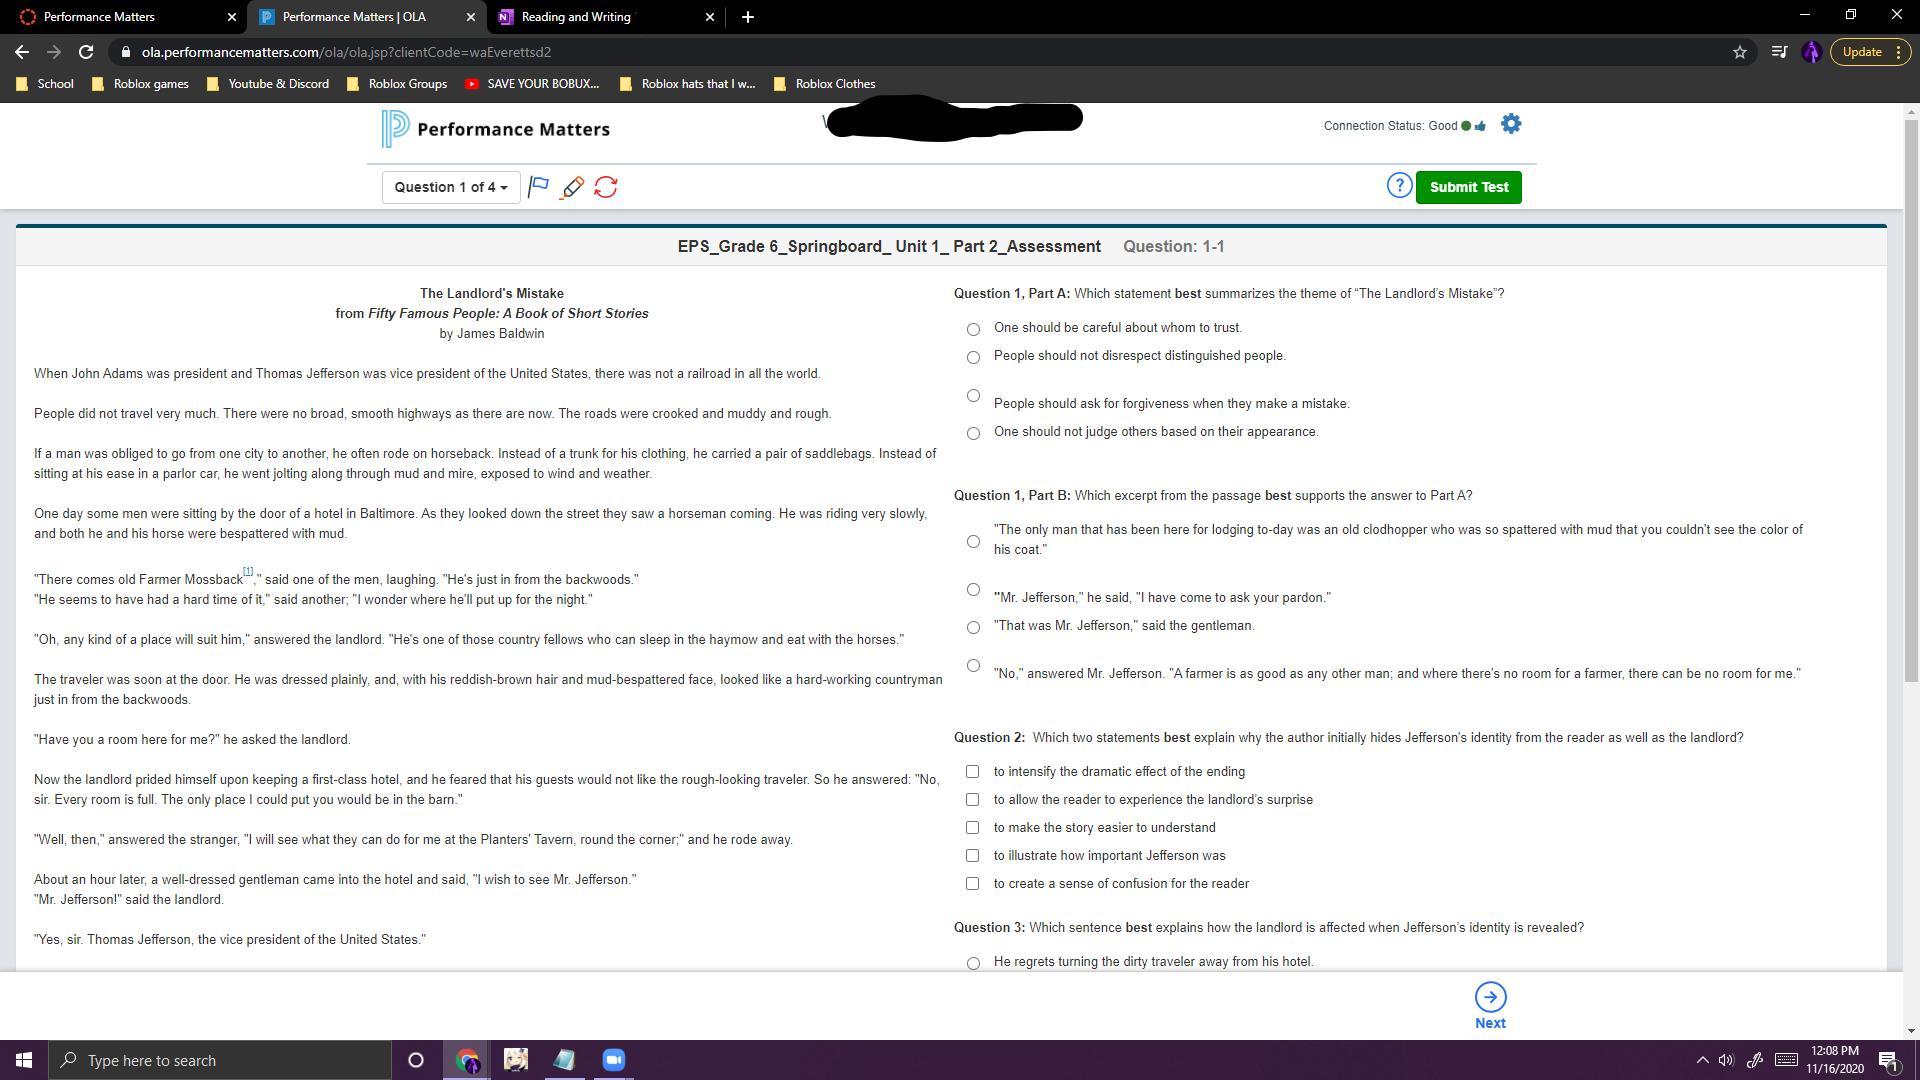The image size is (1920, 1080).
Task: Select 'One should be careful about whom to trust'
Action: click(x=973, y=329)
